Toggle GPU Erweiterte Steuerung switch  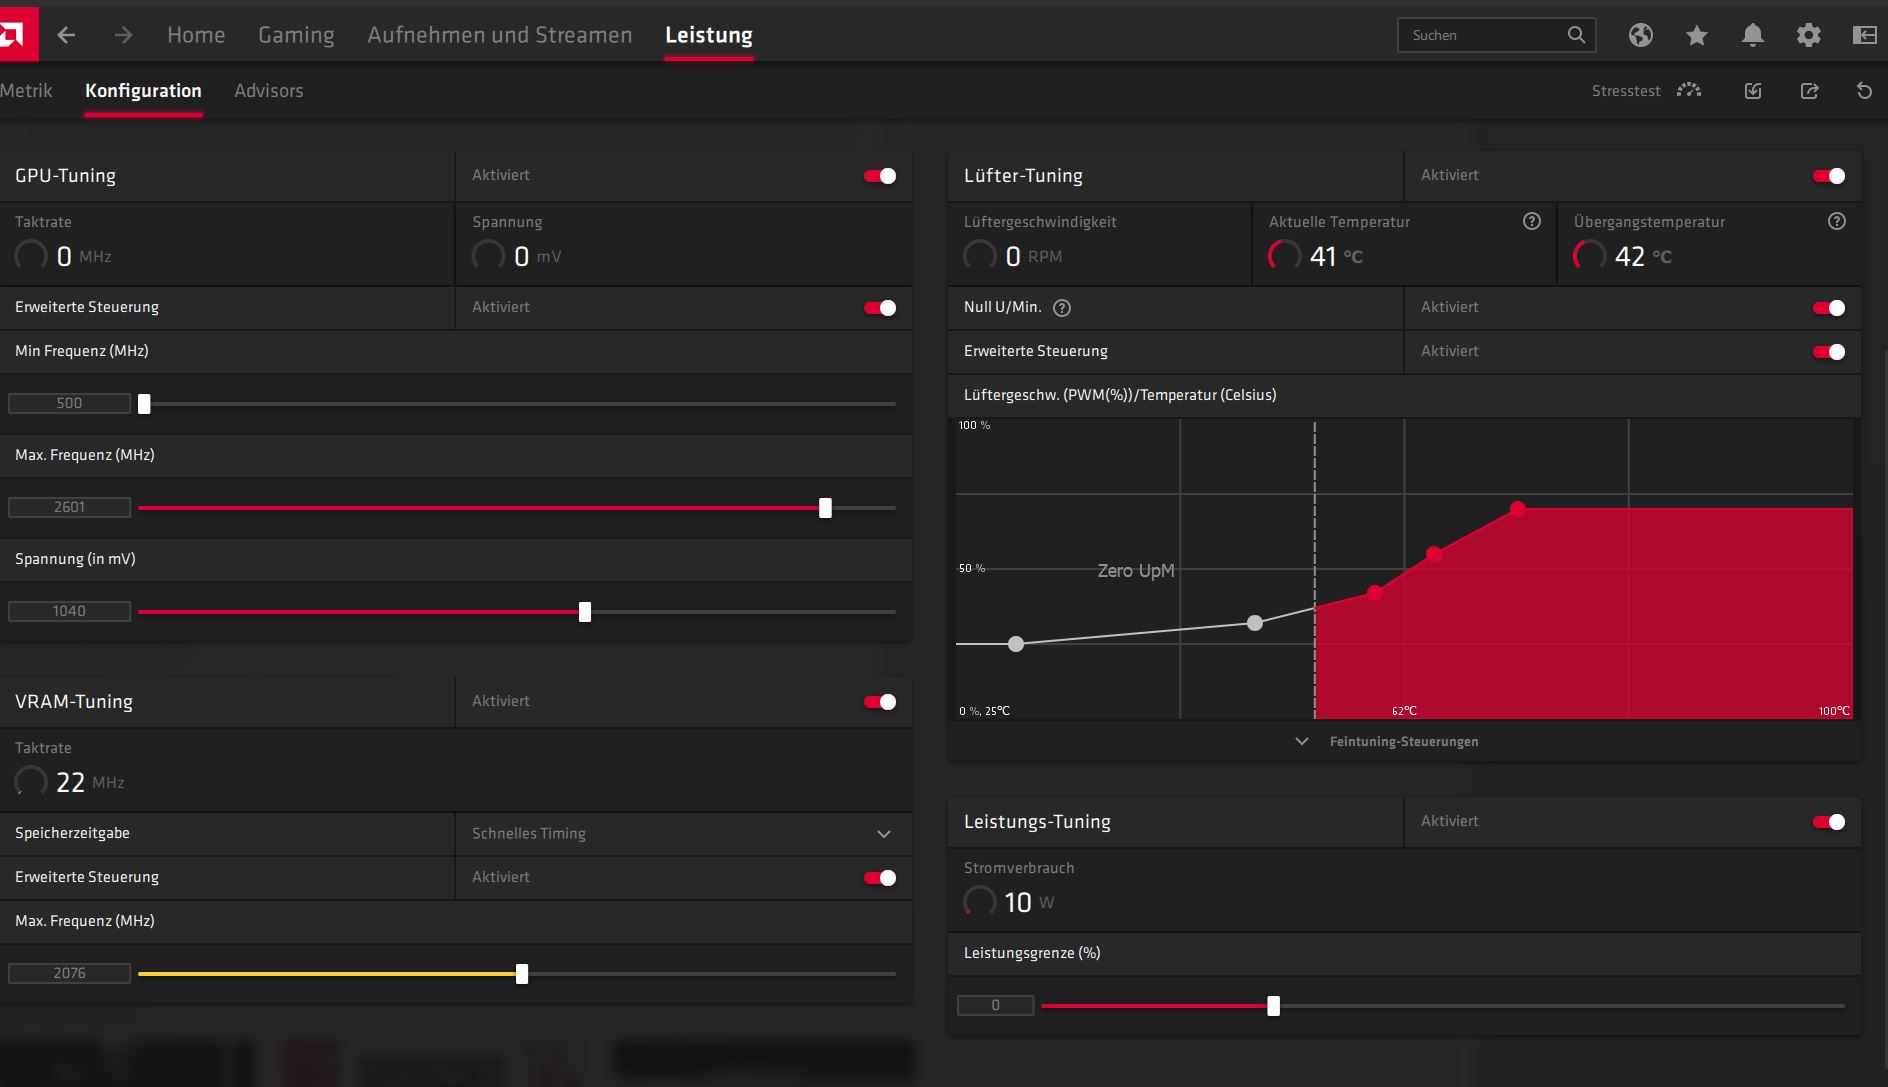pos(880,308)
